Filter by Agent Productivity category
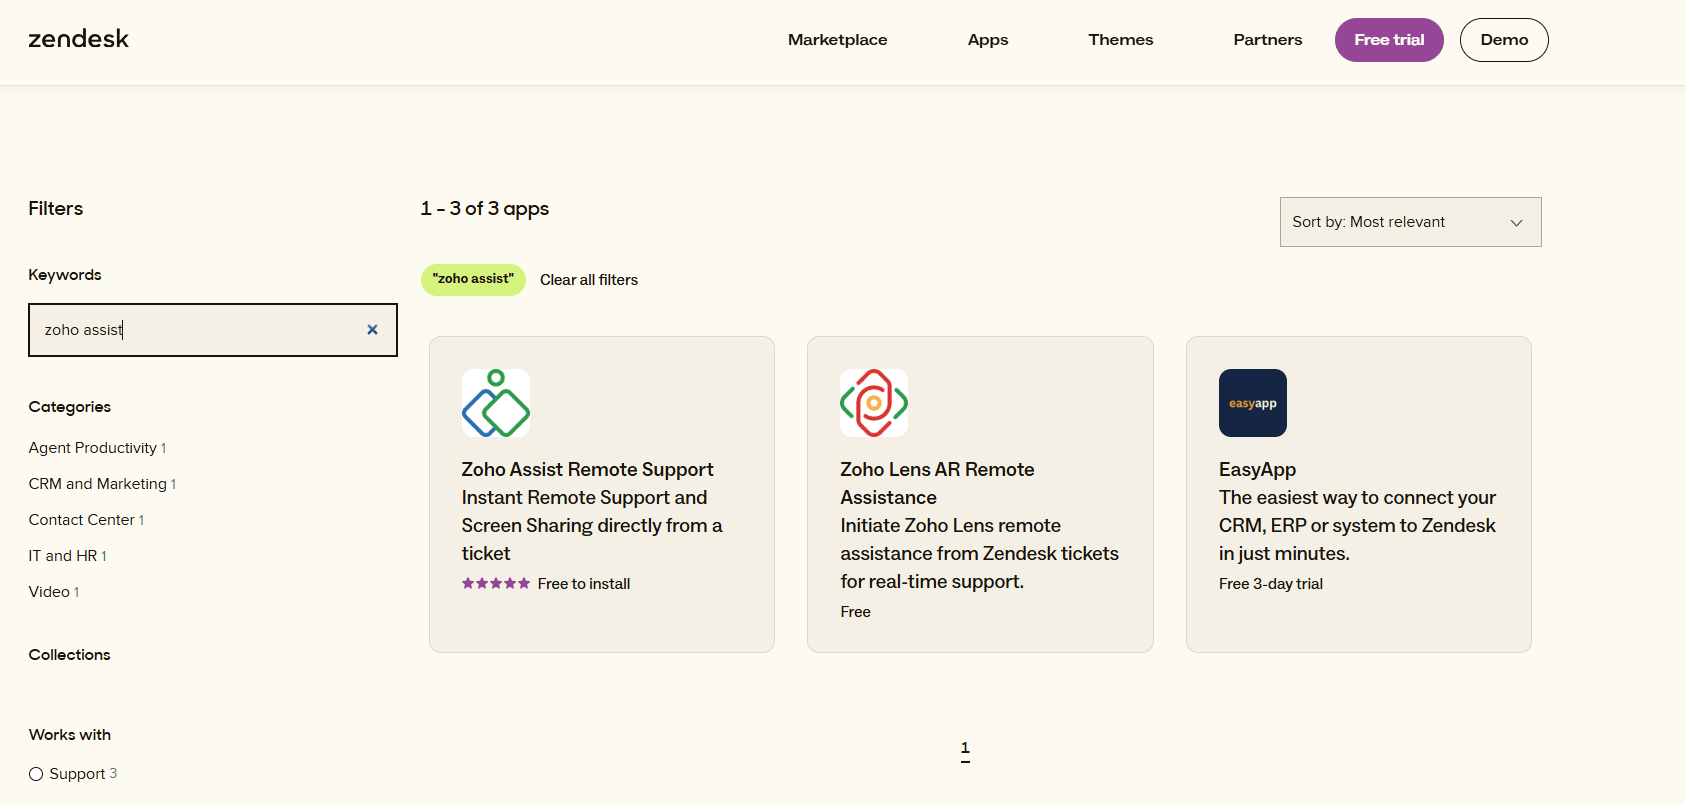The height and width of the screenshot is (805, 1685). point(93,448)
